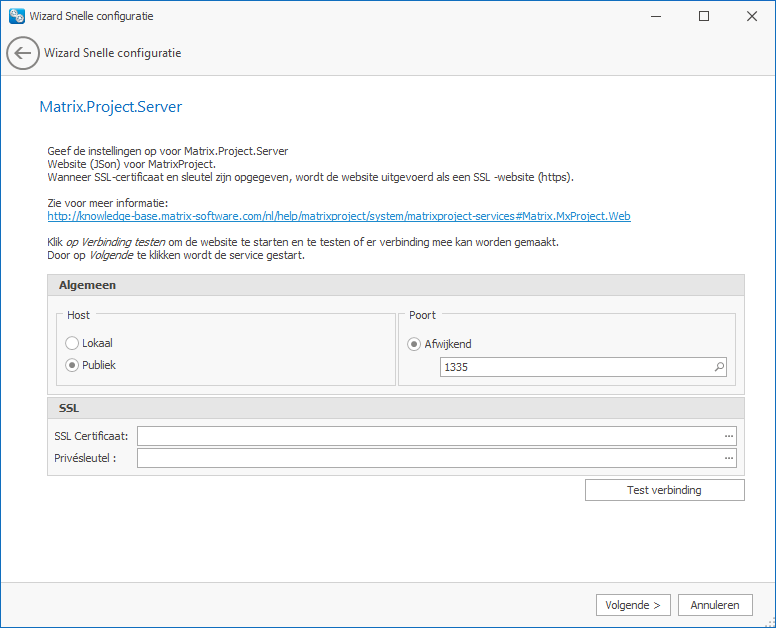Viewport: 776px width, 628px height.
Task: Select the Publiek host option
Action: click(x=72, y=365)
